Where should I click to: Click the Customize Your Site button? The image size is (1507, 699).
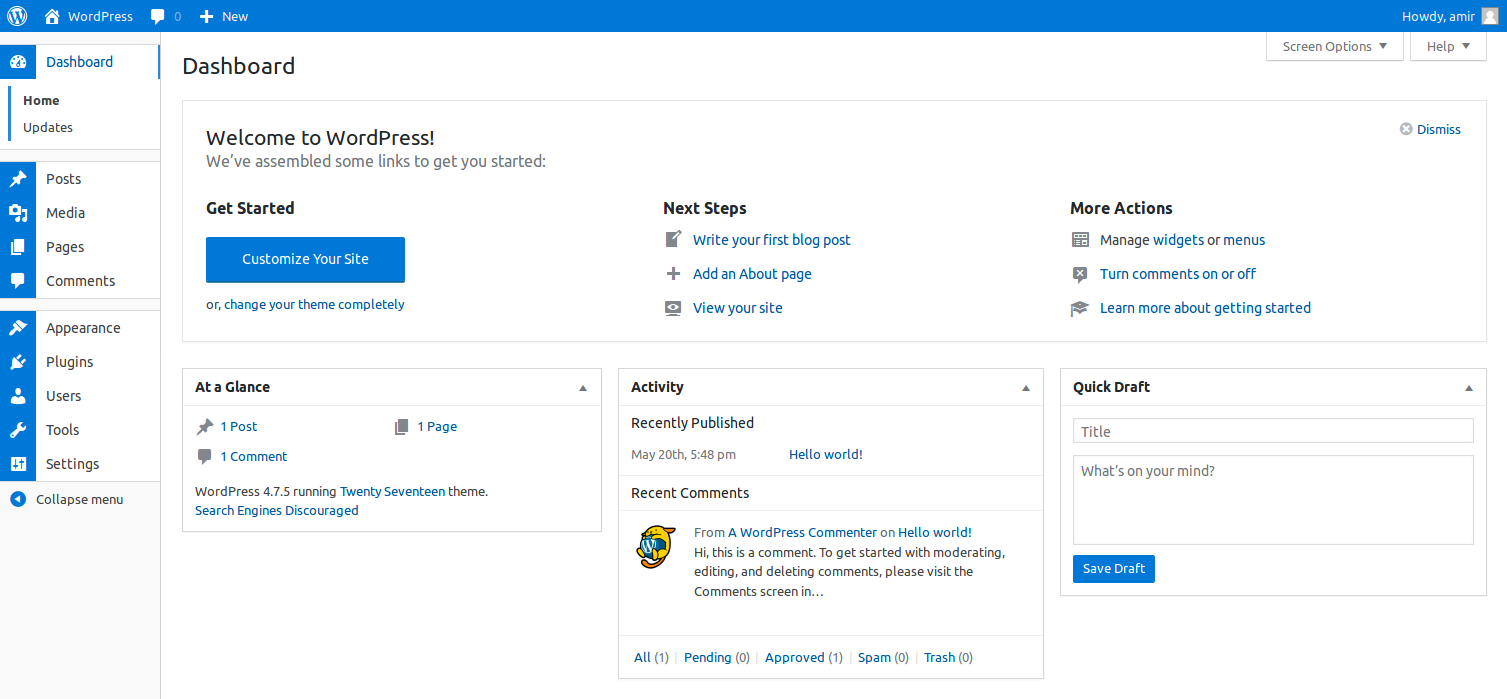click(x=305, y=259)
